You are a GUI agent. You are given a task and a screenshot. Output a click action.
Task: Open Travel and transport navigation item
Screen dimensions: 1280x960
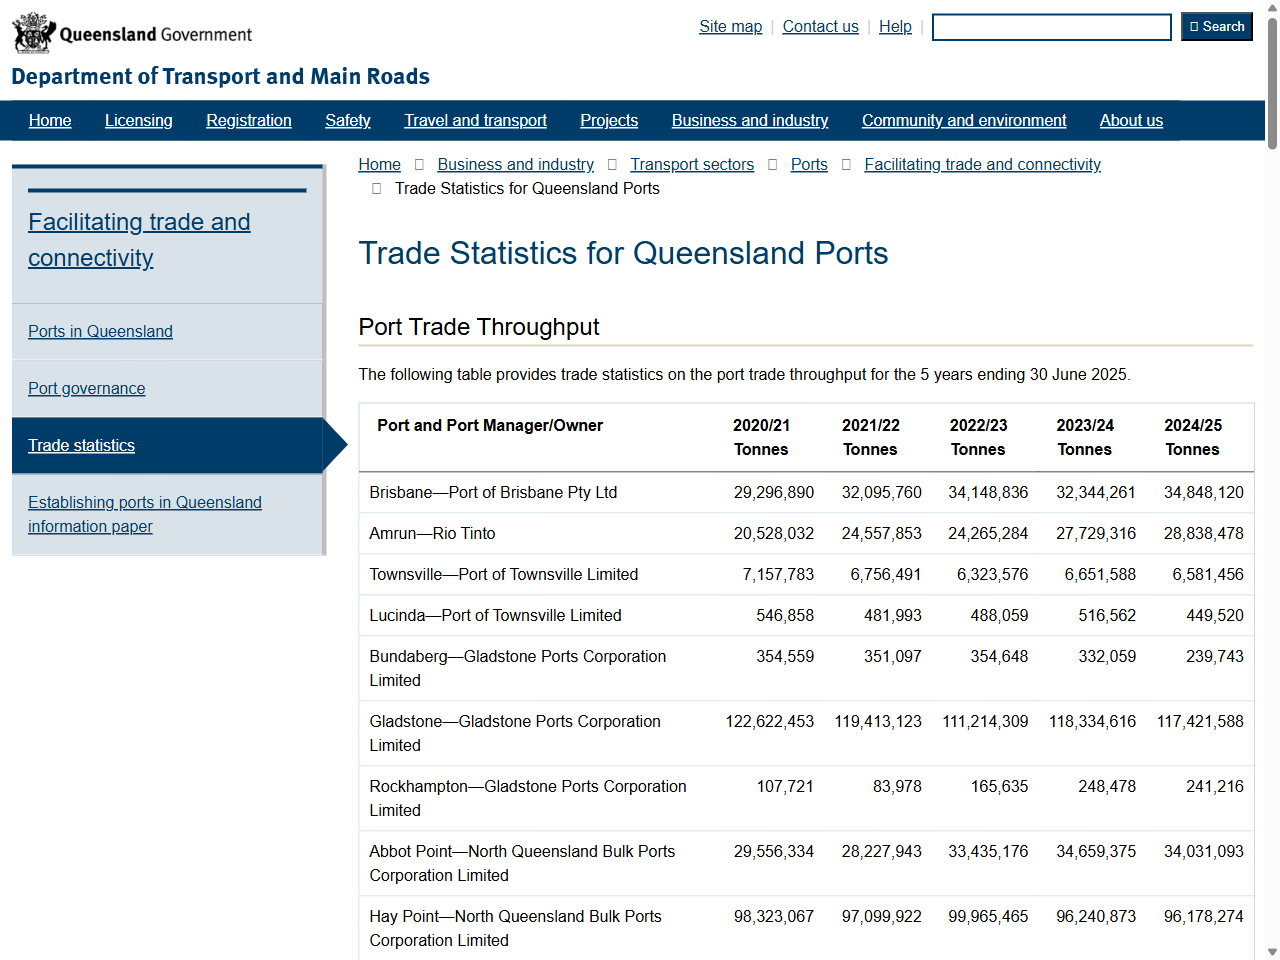click(x=475, y=120)
